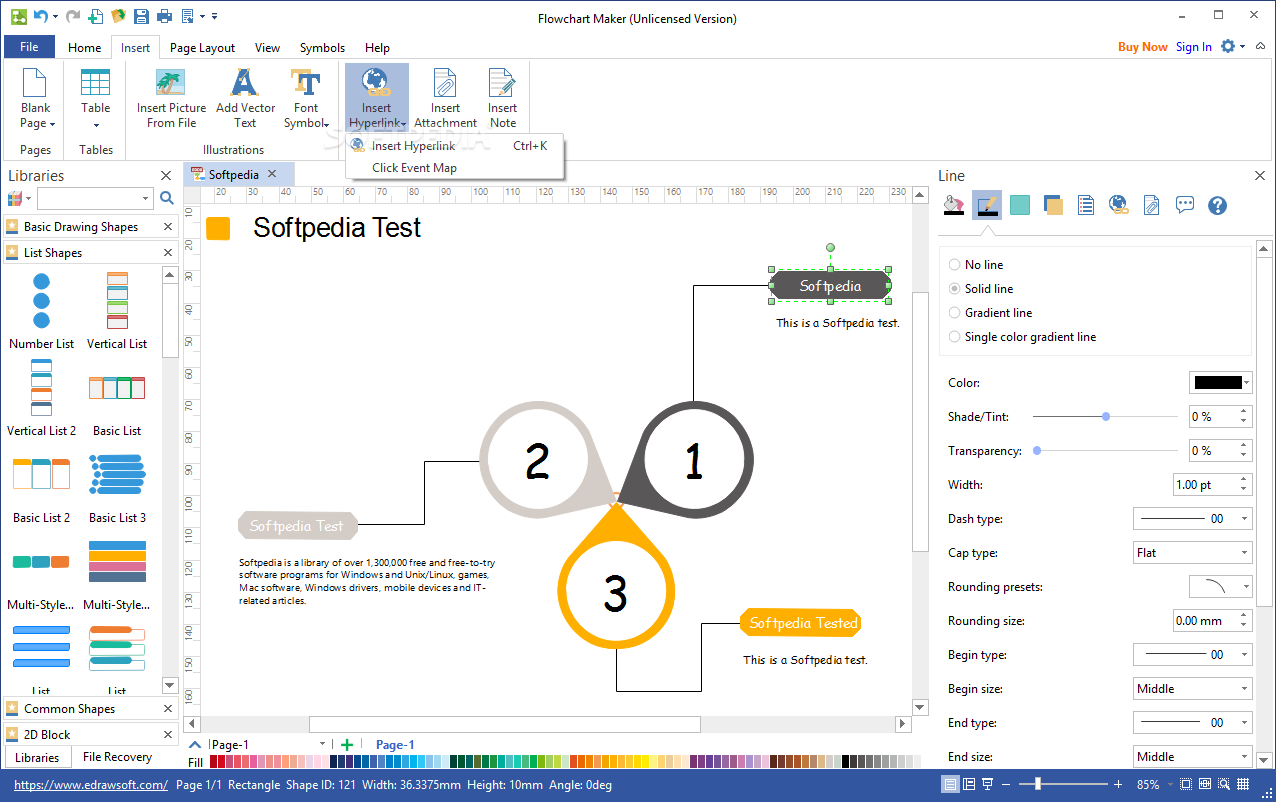Click the paperclip attachment icon in Line panel
The width and height of the screenshot is (1276, 802).
point(1152,205)
